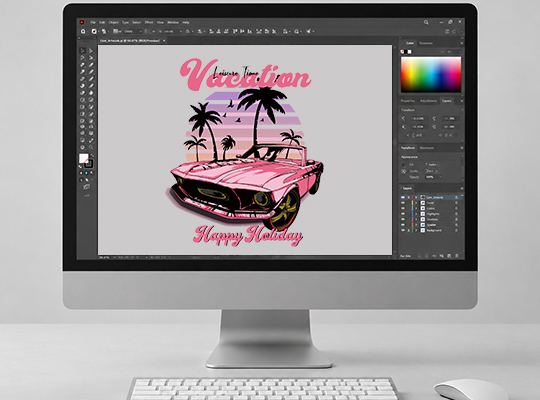Screen dimensions: 540x400
Task: Click the white swatch in Color panel
Action: point(409,52)
